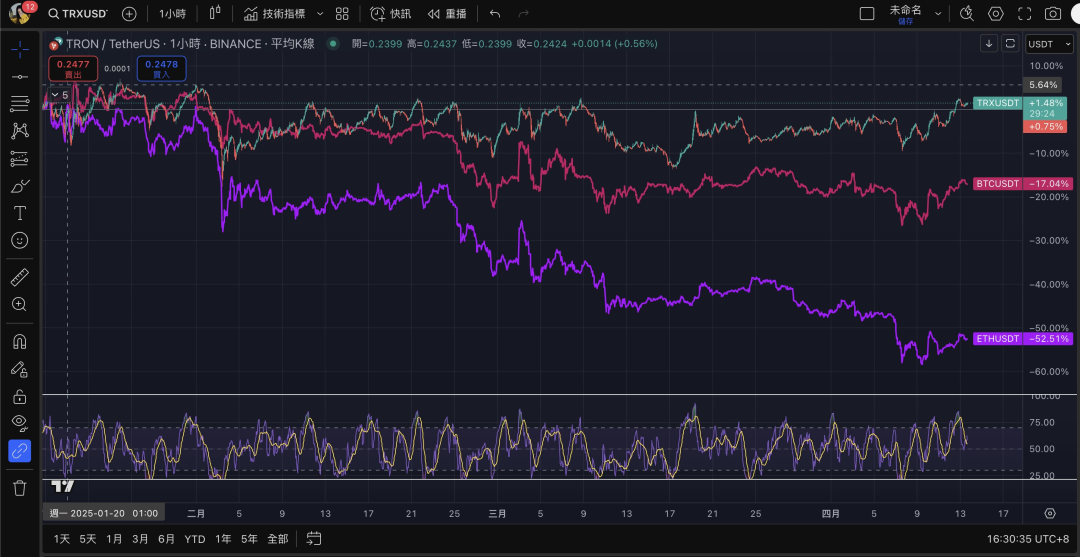
Task: Open the candlestick chart type selector
Action: 215,13
